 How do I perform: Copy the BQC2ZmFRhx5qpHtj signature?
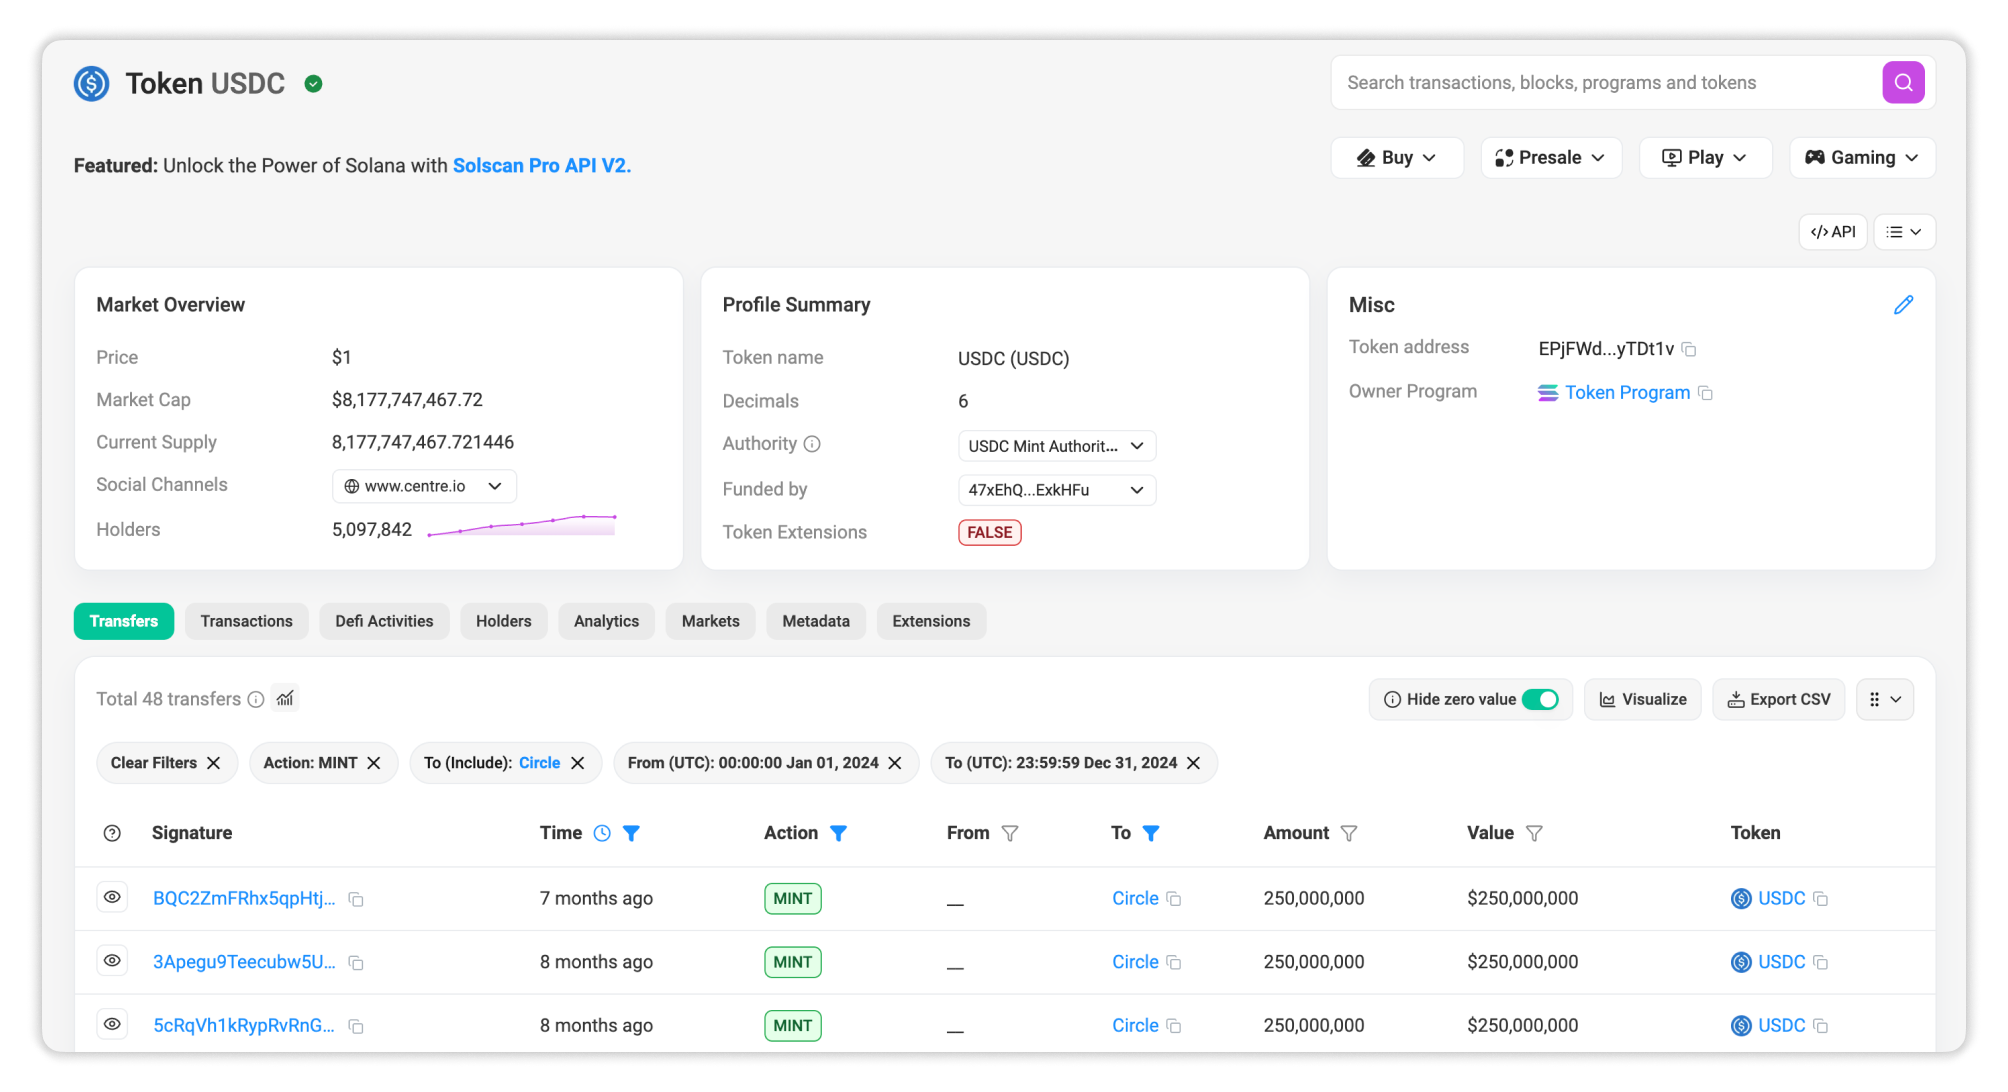coord(357,899)
